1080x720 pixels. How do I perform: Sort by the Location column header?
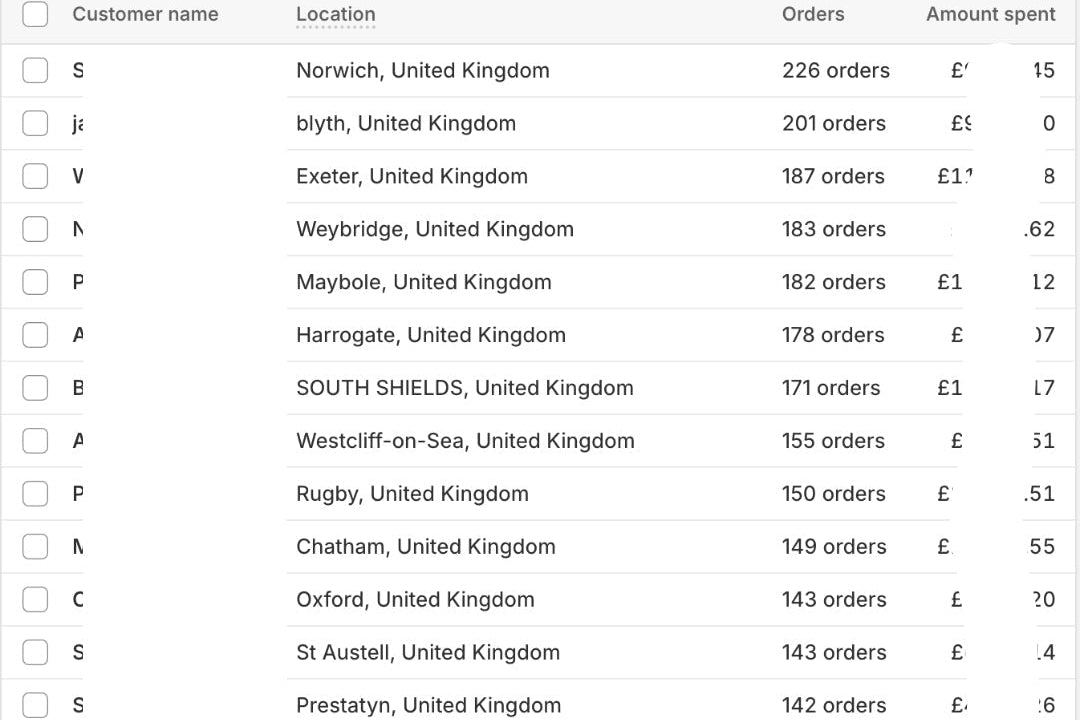[x=336, y=14]
